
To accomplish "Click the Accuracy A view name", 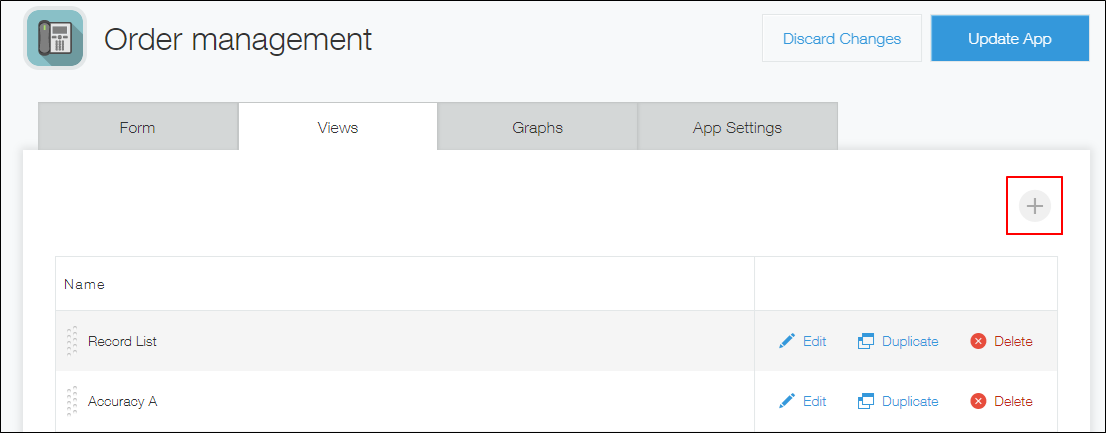I will click(x=122, y=401).
